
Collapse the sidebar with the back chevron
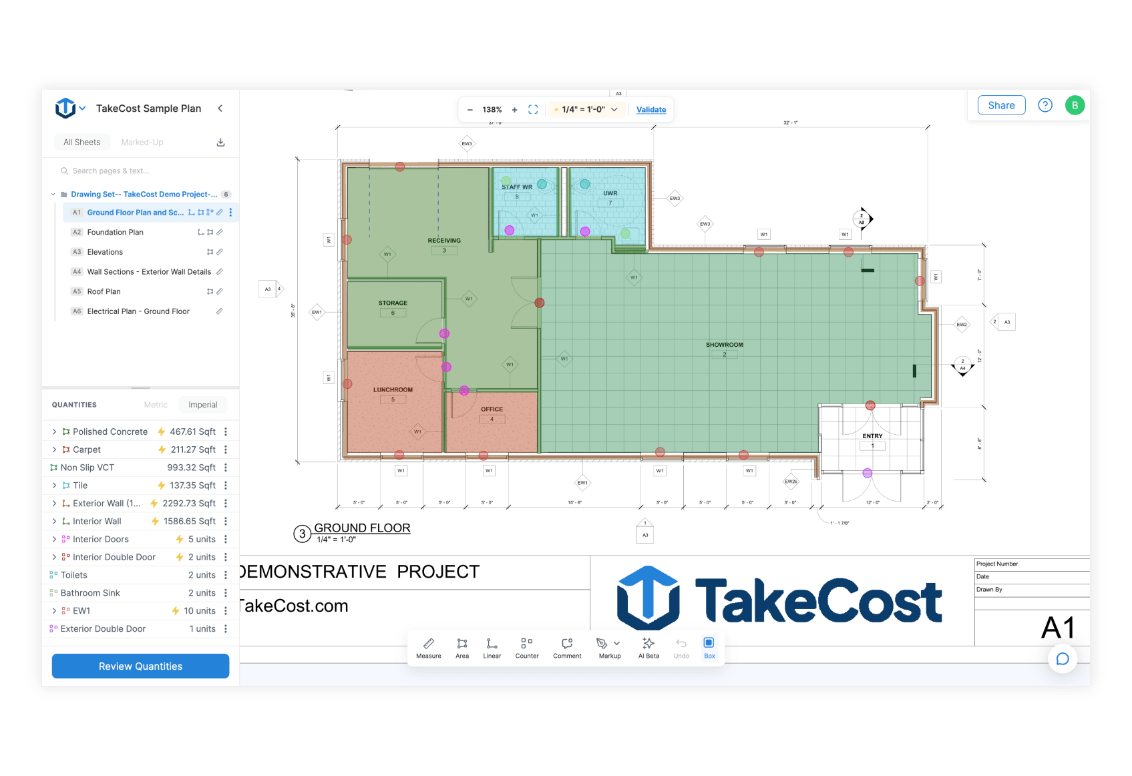[220, 108]
